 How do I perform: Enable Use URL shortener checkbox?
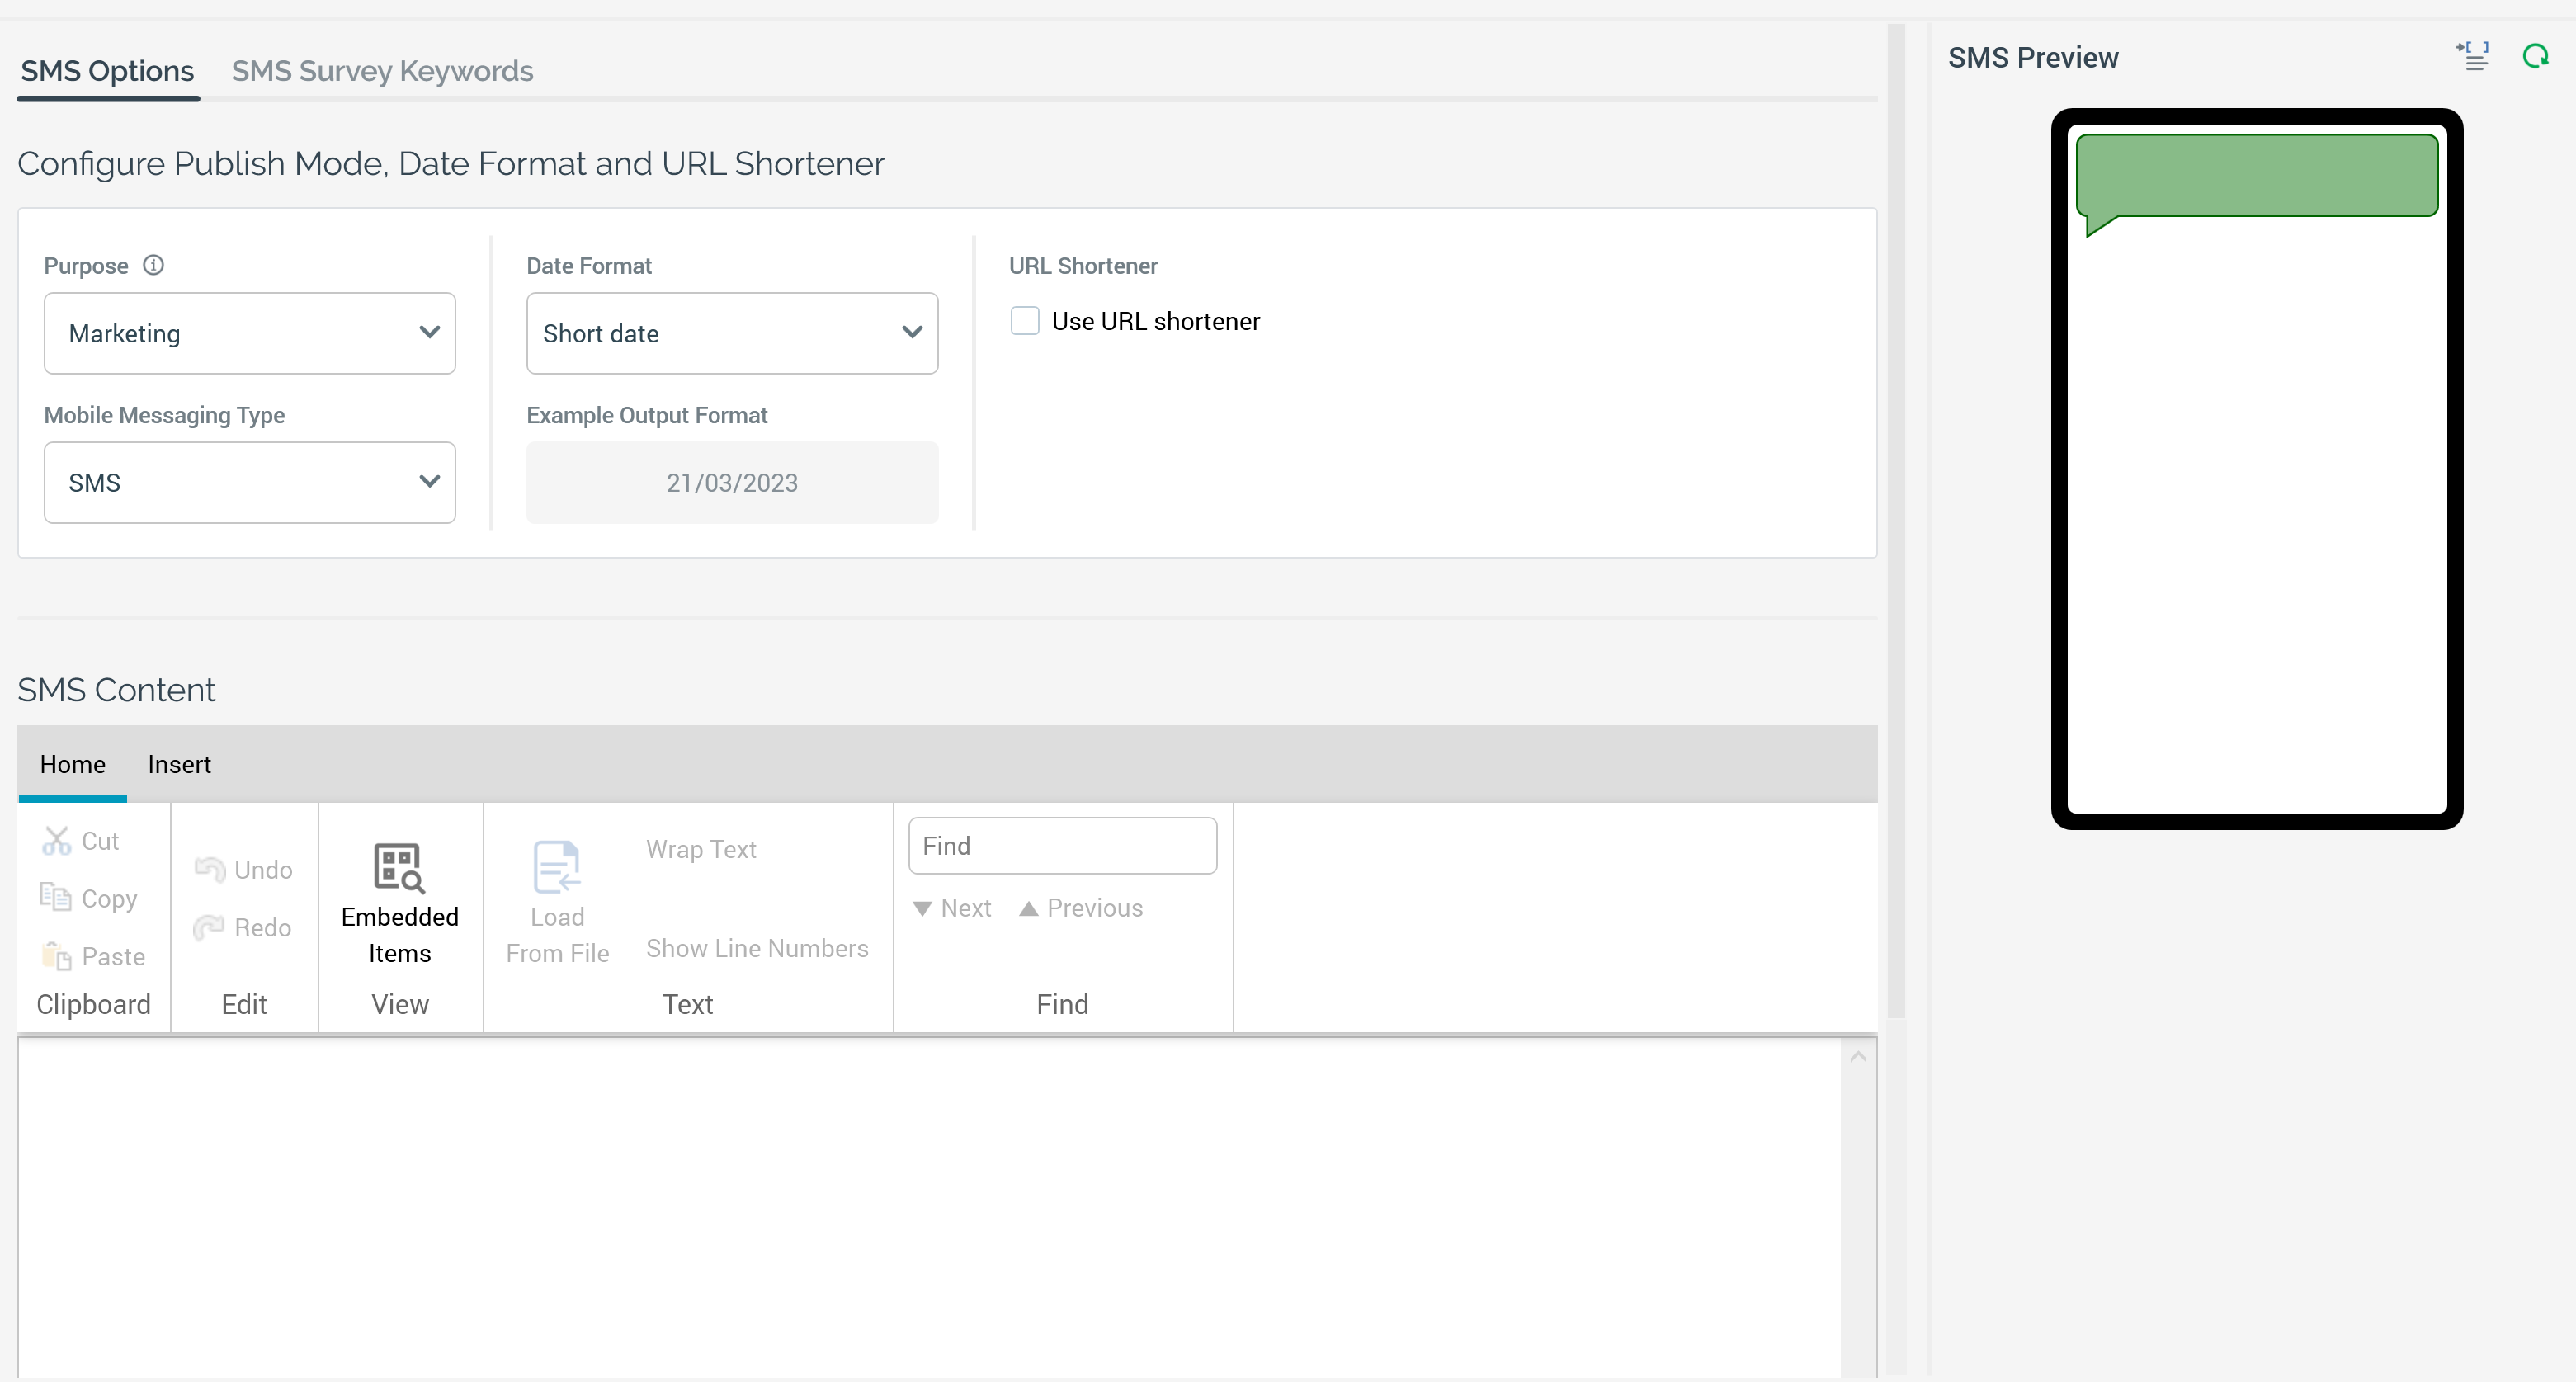point(1025,321)
